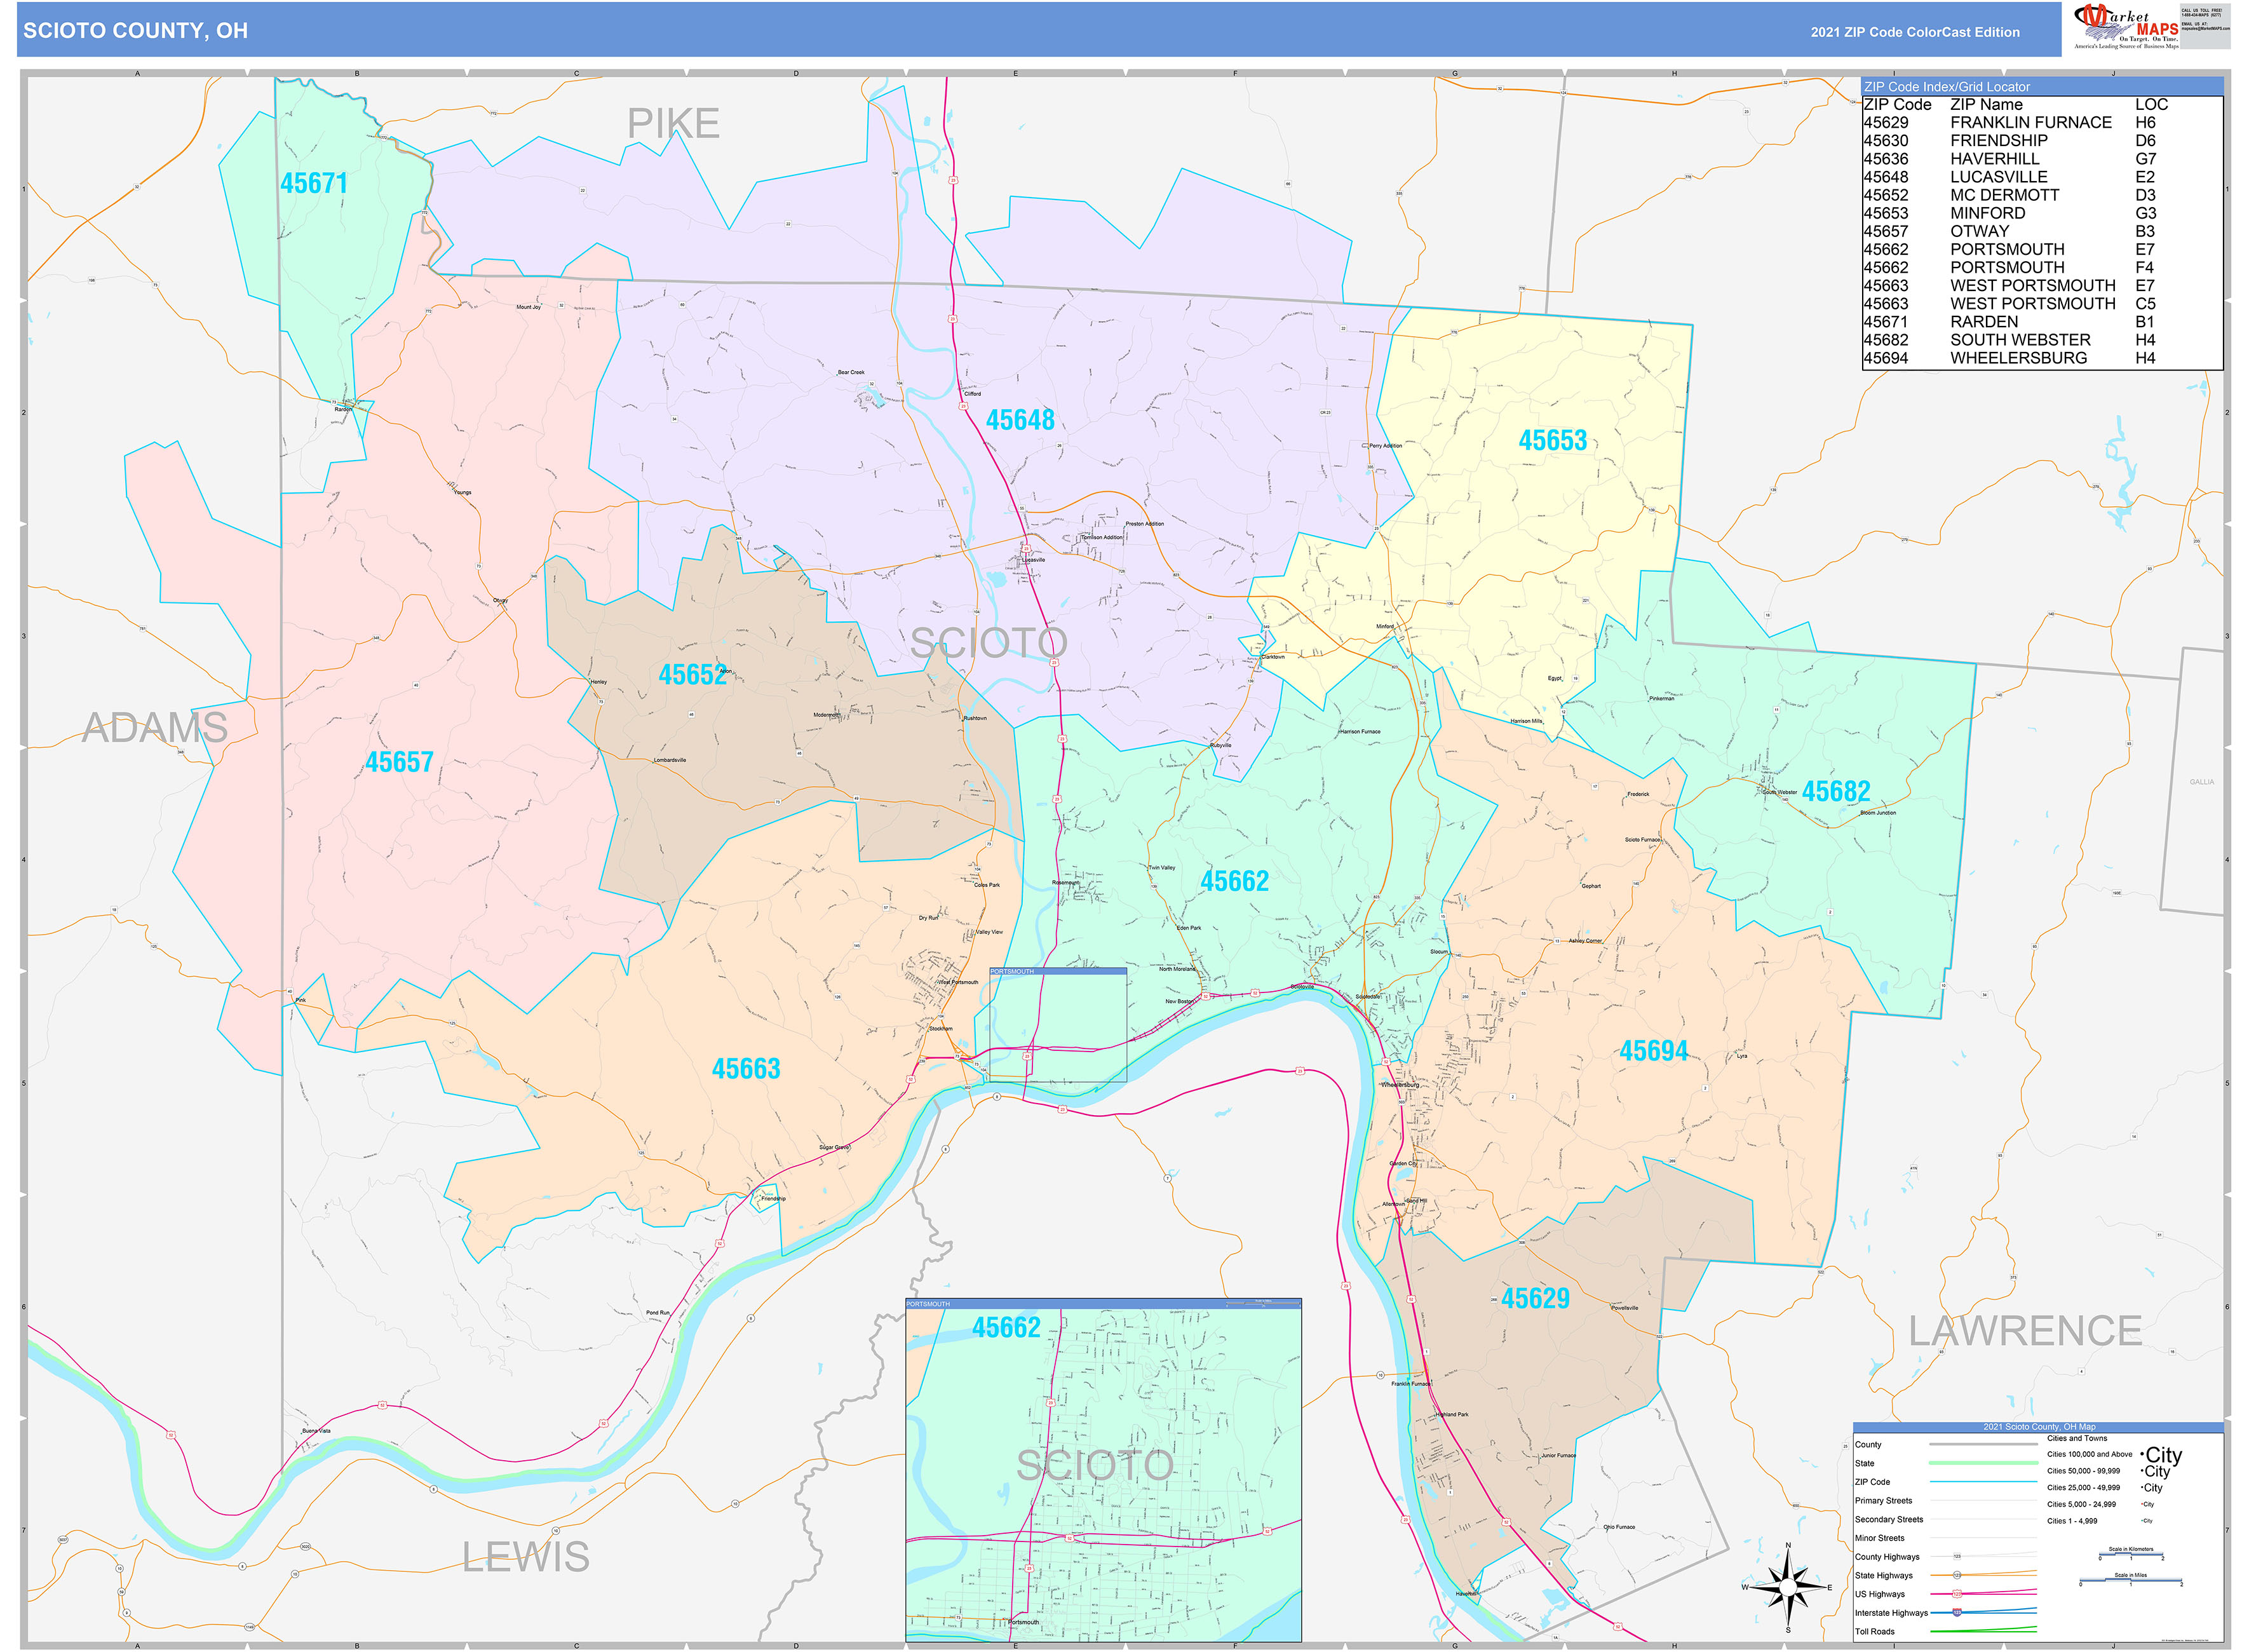2242x1652 pixels.
Task: Click 'Primary Streets' in the legend
Action: (1883, 1501)
